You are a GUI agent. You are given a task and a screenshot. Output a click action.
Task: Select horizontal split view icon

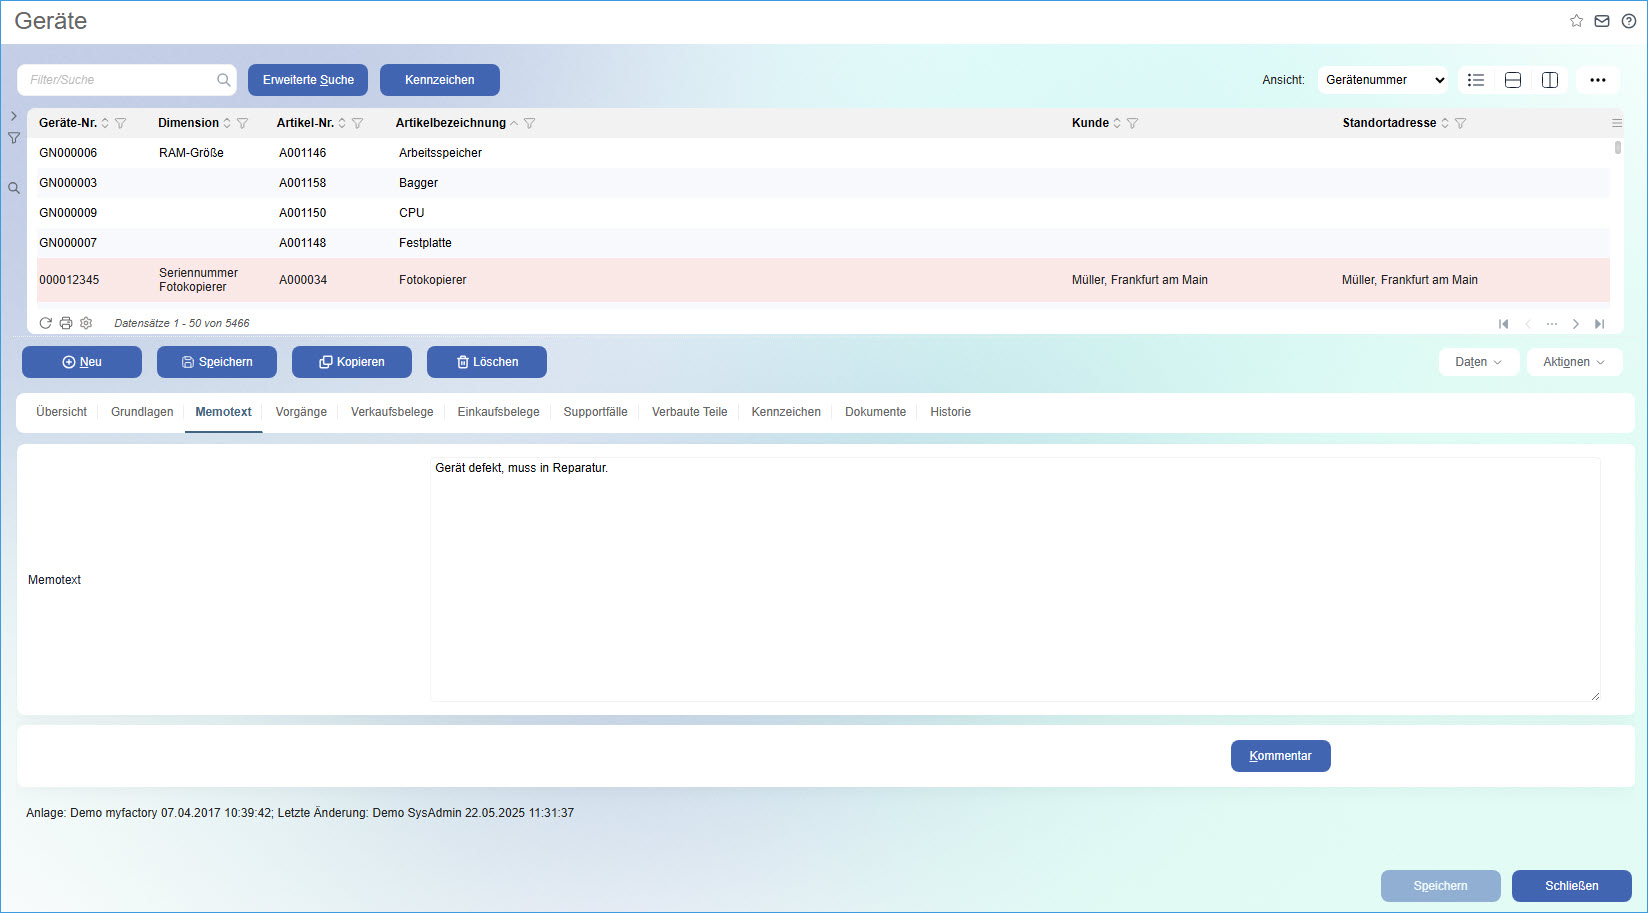(1513, 80)
